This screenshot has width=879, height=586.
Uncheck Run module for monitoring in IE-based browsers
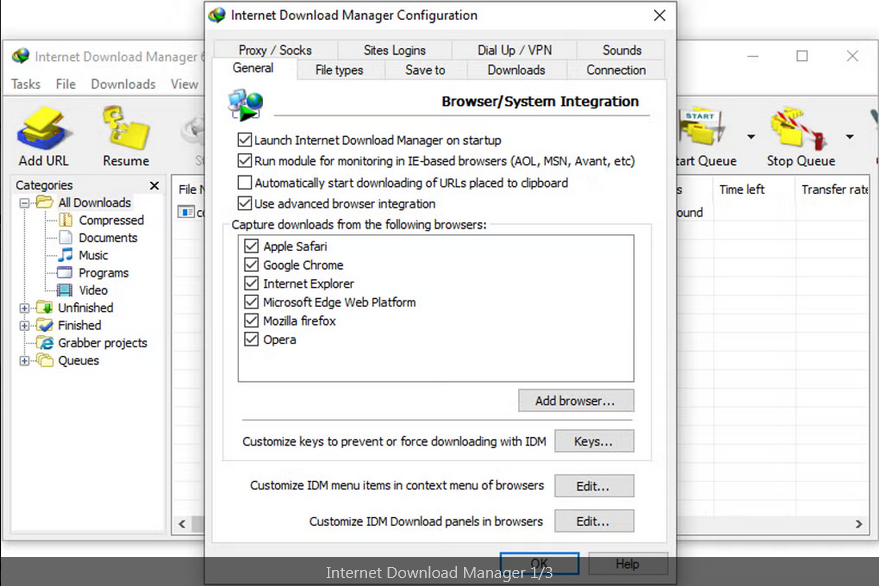[x=244, y=161]
